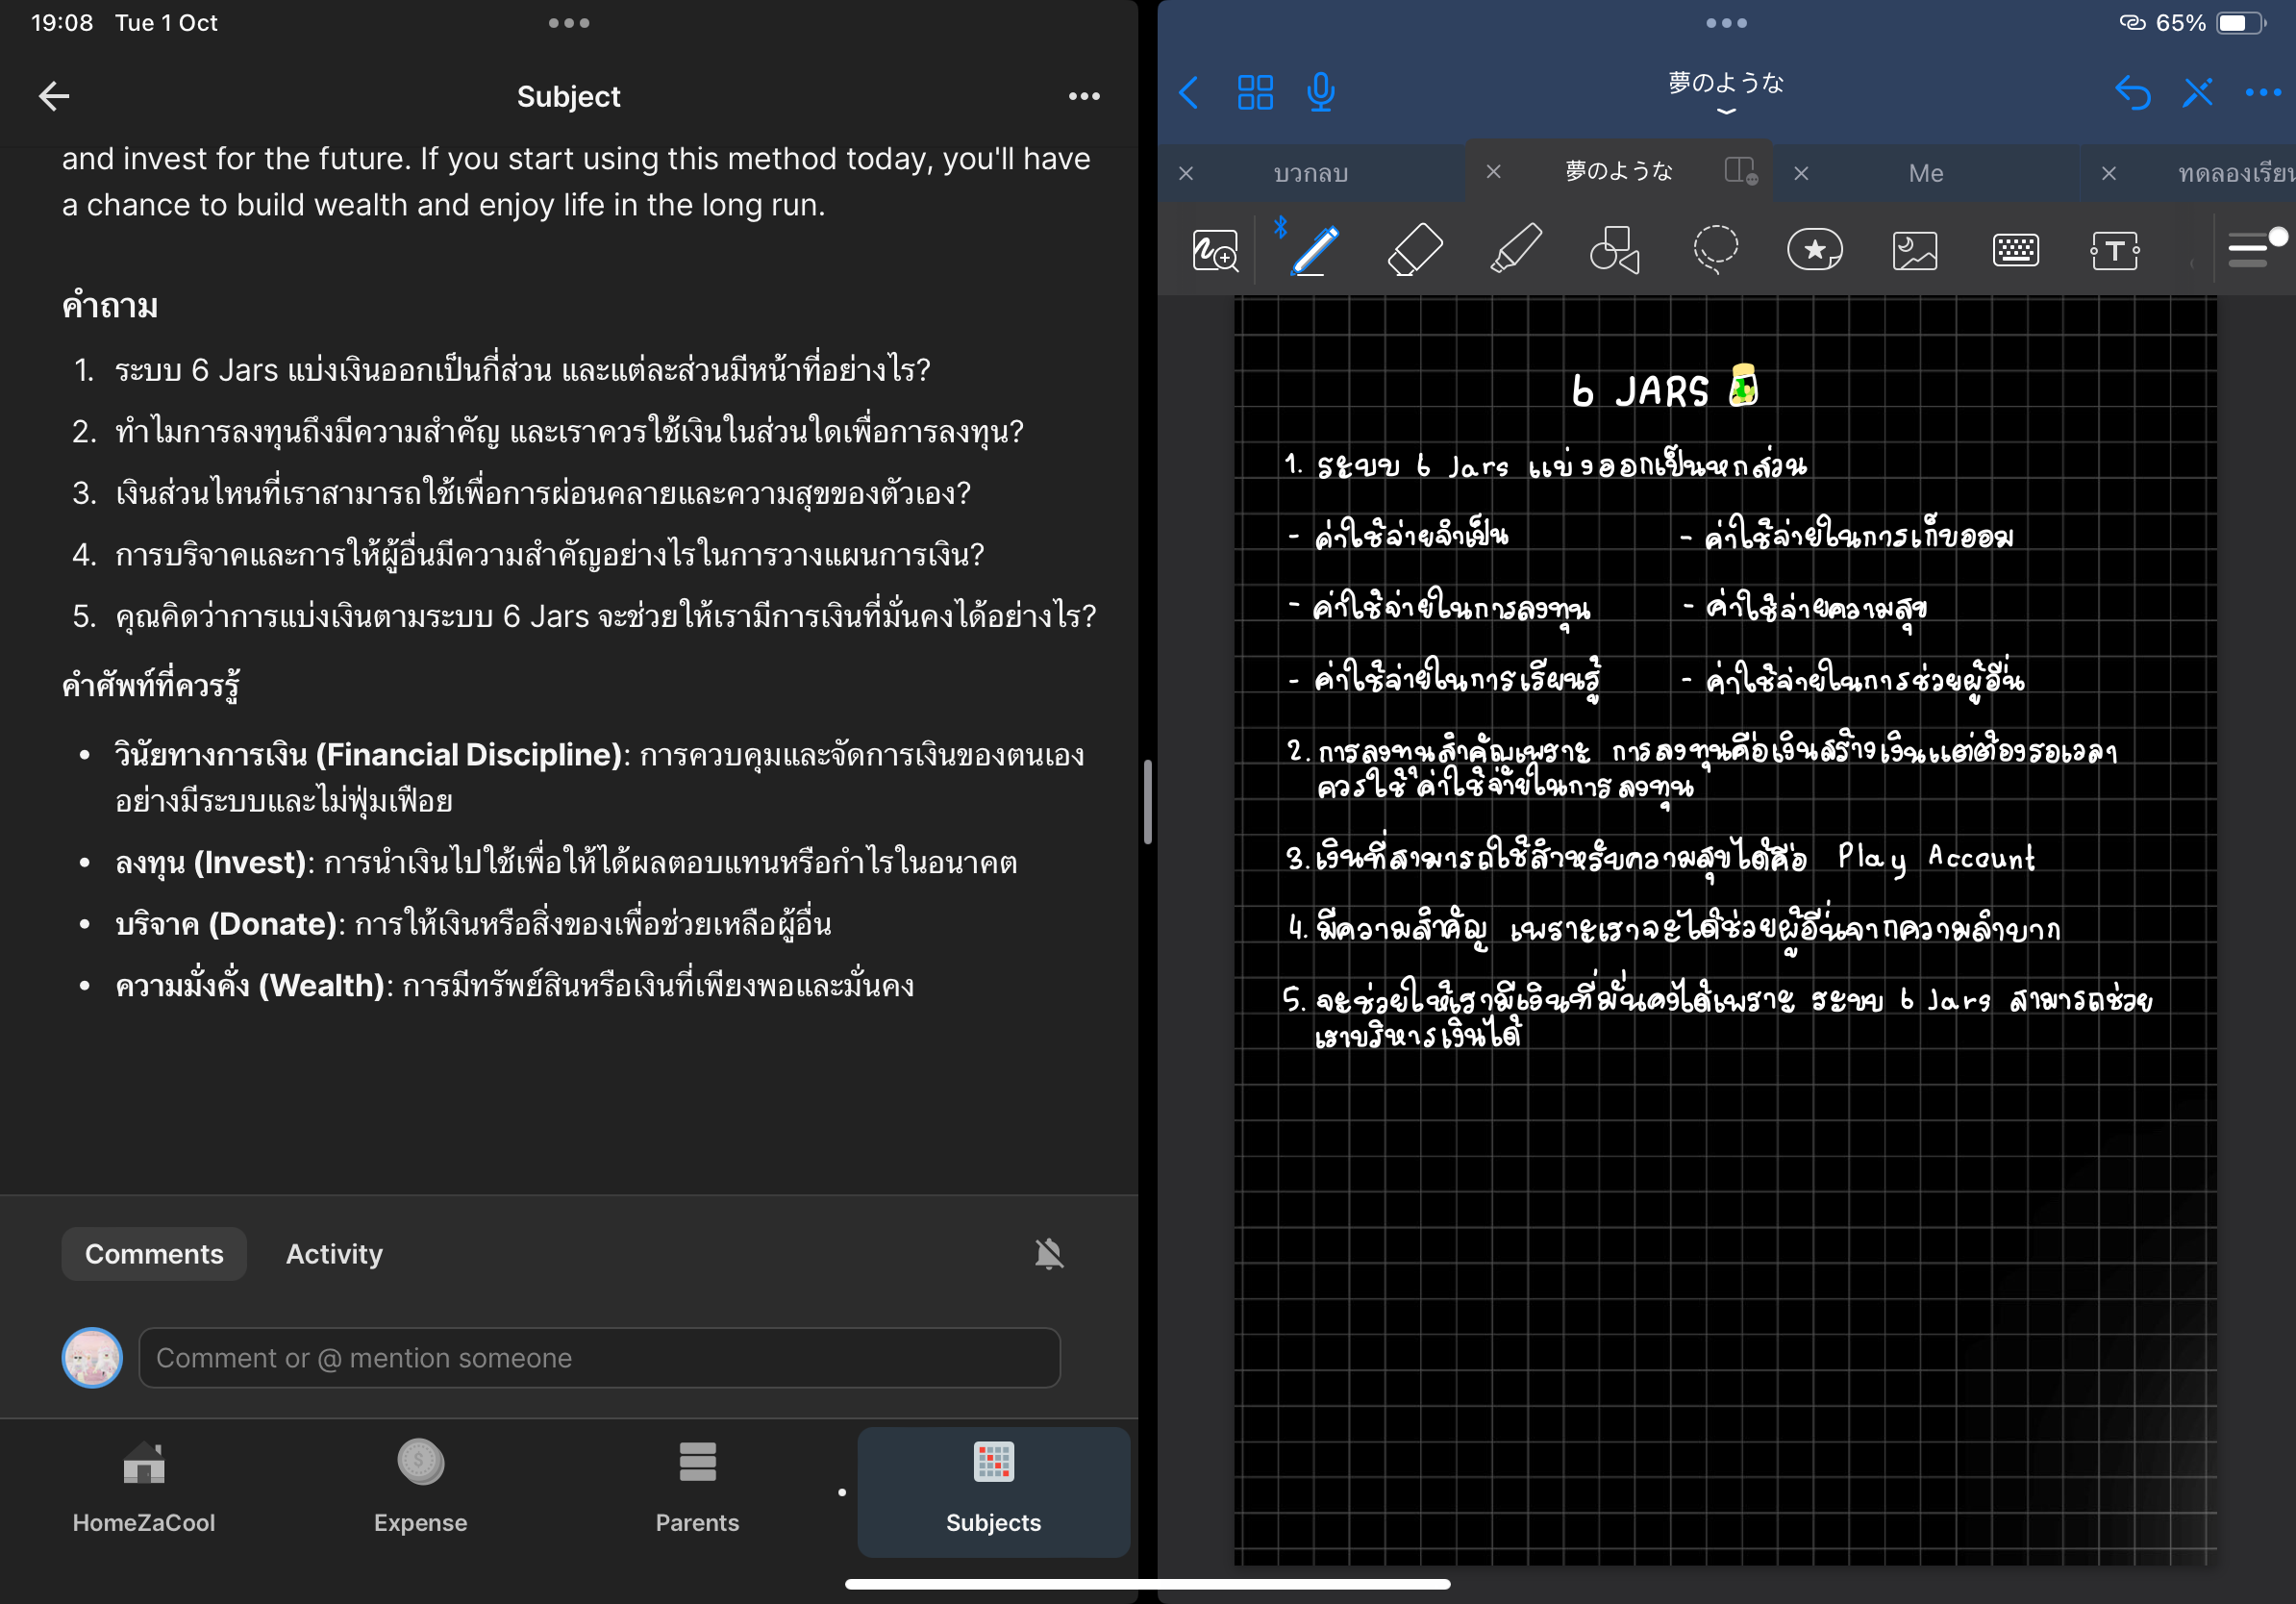Viewport: 2296px width, 1604px height.
Task: Select the Text box tool
Action: point(2114,250)
